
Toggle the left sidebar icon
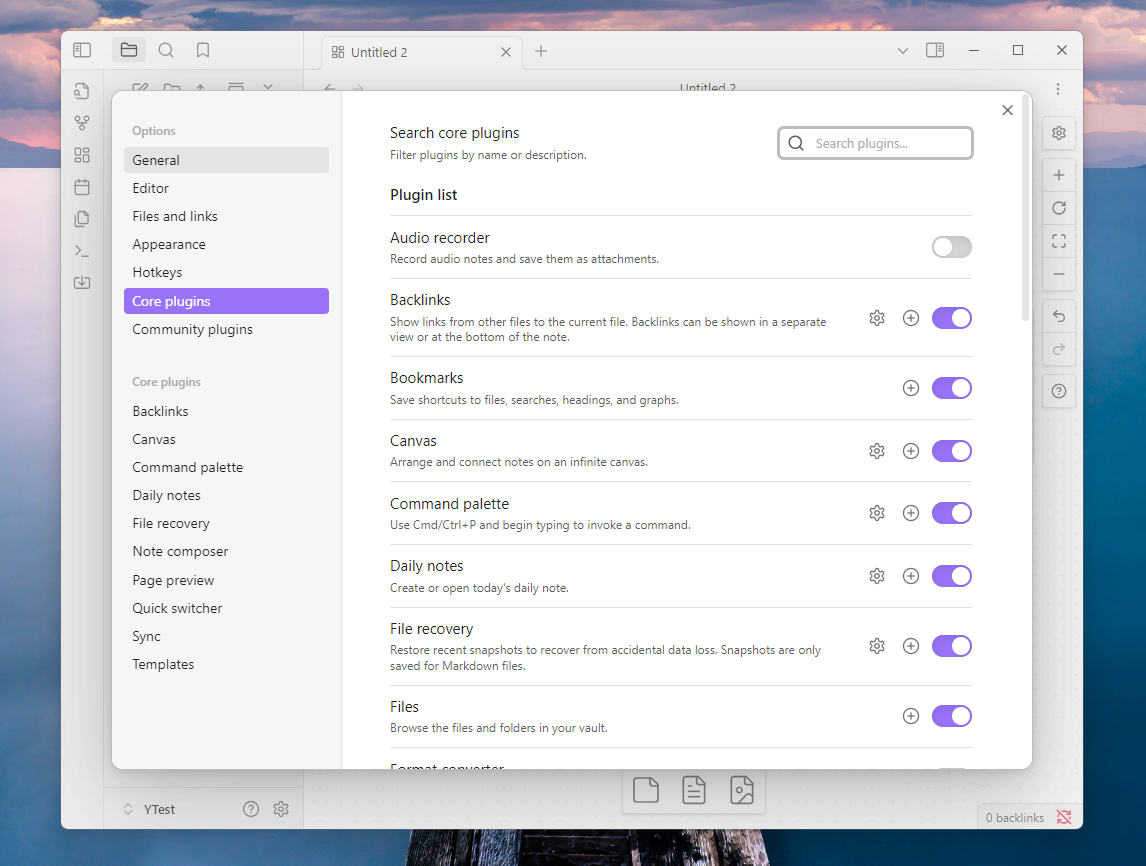82,50
